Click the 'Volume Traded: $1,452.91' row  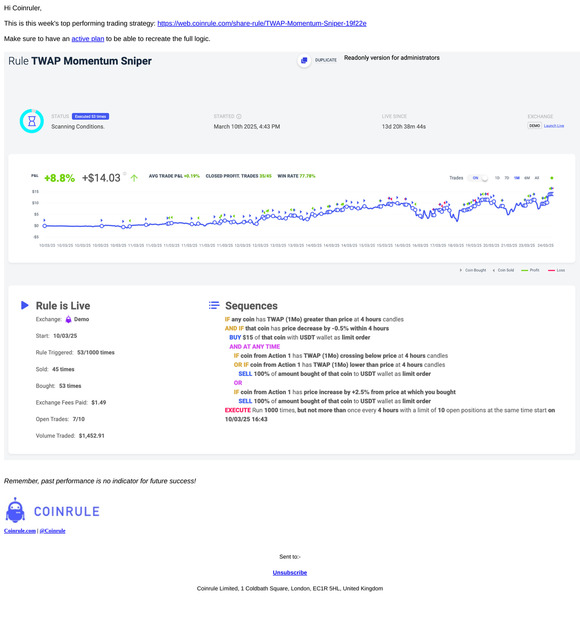click(70, 436)
